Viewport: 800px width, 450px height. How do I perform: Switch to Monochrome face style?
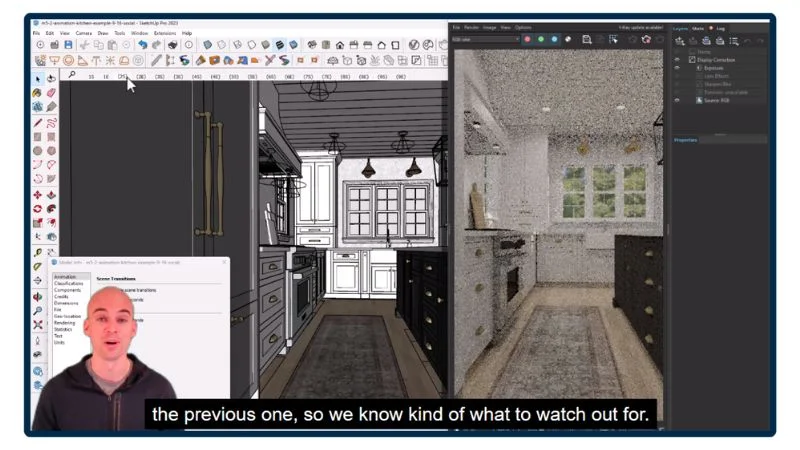pos(293,45)
